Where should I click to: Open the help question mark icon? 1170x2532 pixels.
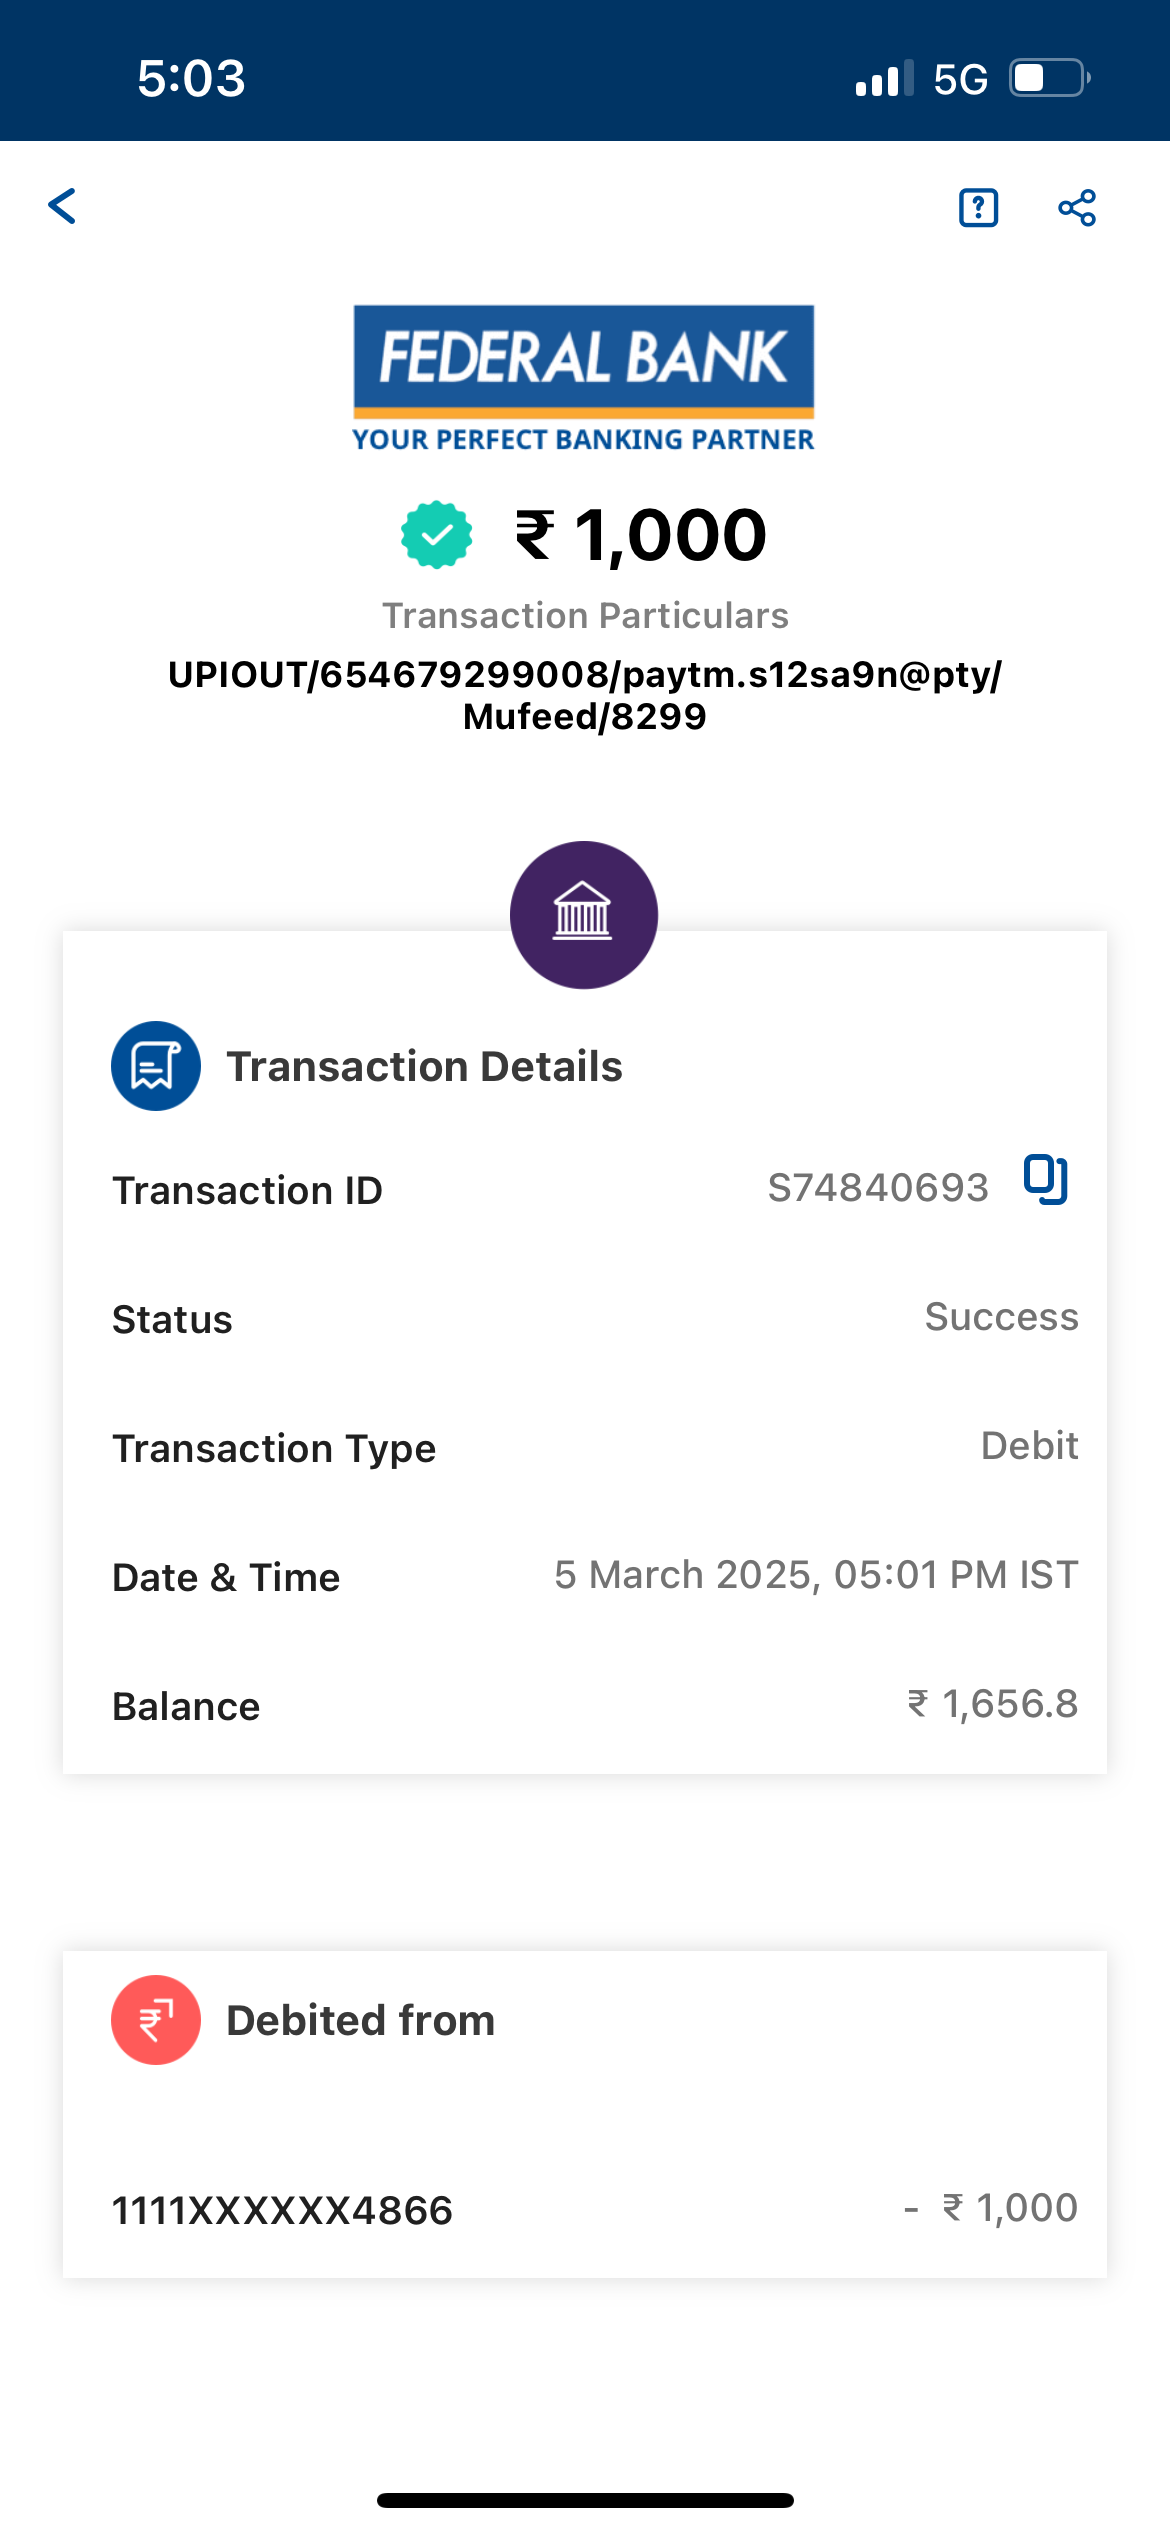[x=978, y=208]
